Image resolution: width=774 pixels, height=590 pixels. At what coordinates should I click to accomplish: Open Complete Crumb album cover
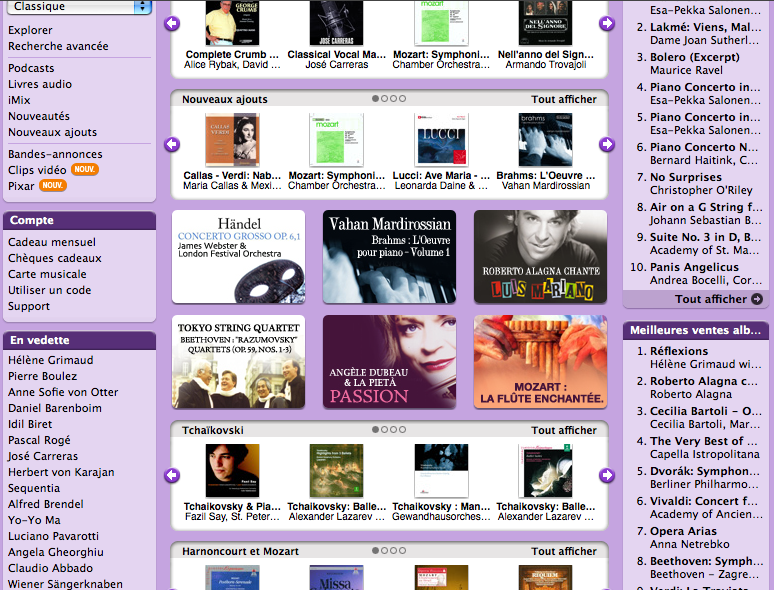pos(232,22)
